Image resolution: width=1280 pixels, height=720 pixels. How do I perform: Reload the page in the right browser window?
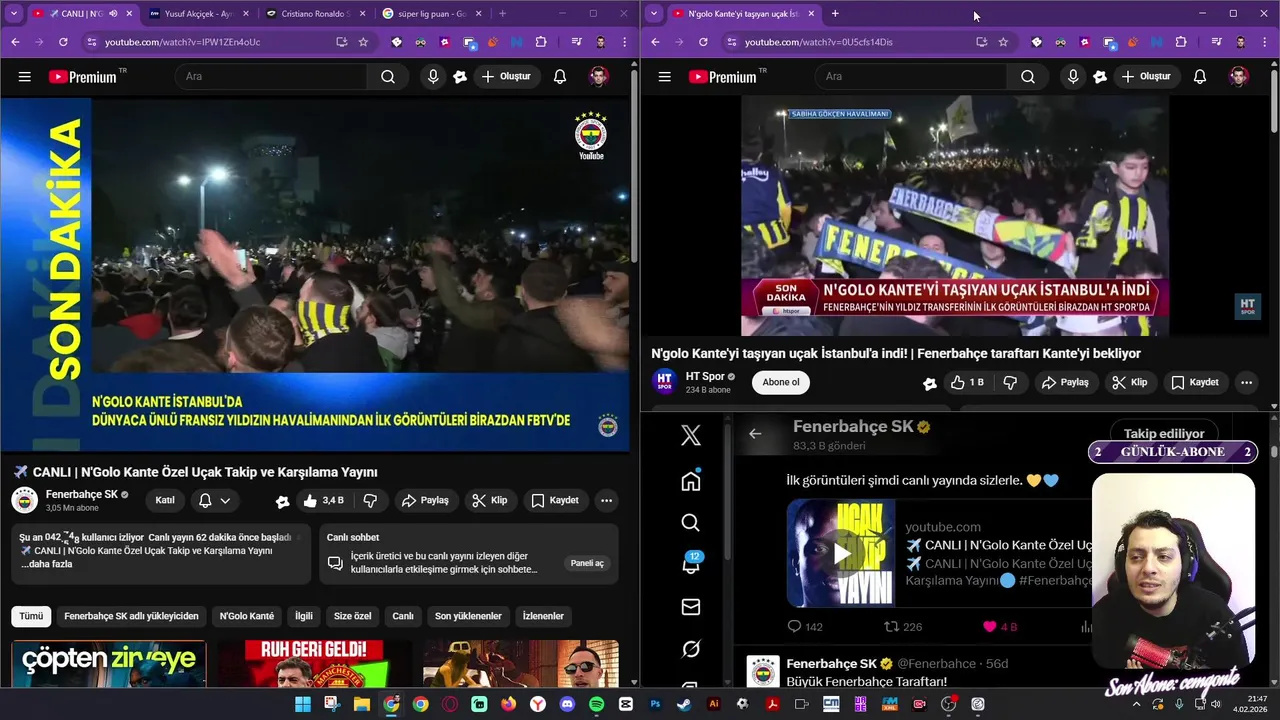pyautogui.click(x=703, y=42)
